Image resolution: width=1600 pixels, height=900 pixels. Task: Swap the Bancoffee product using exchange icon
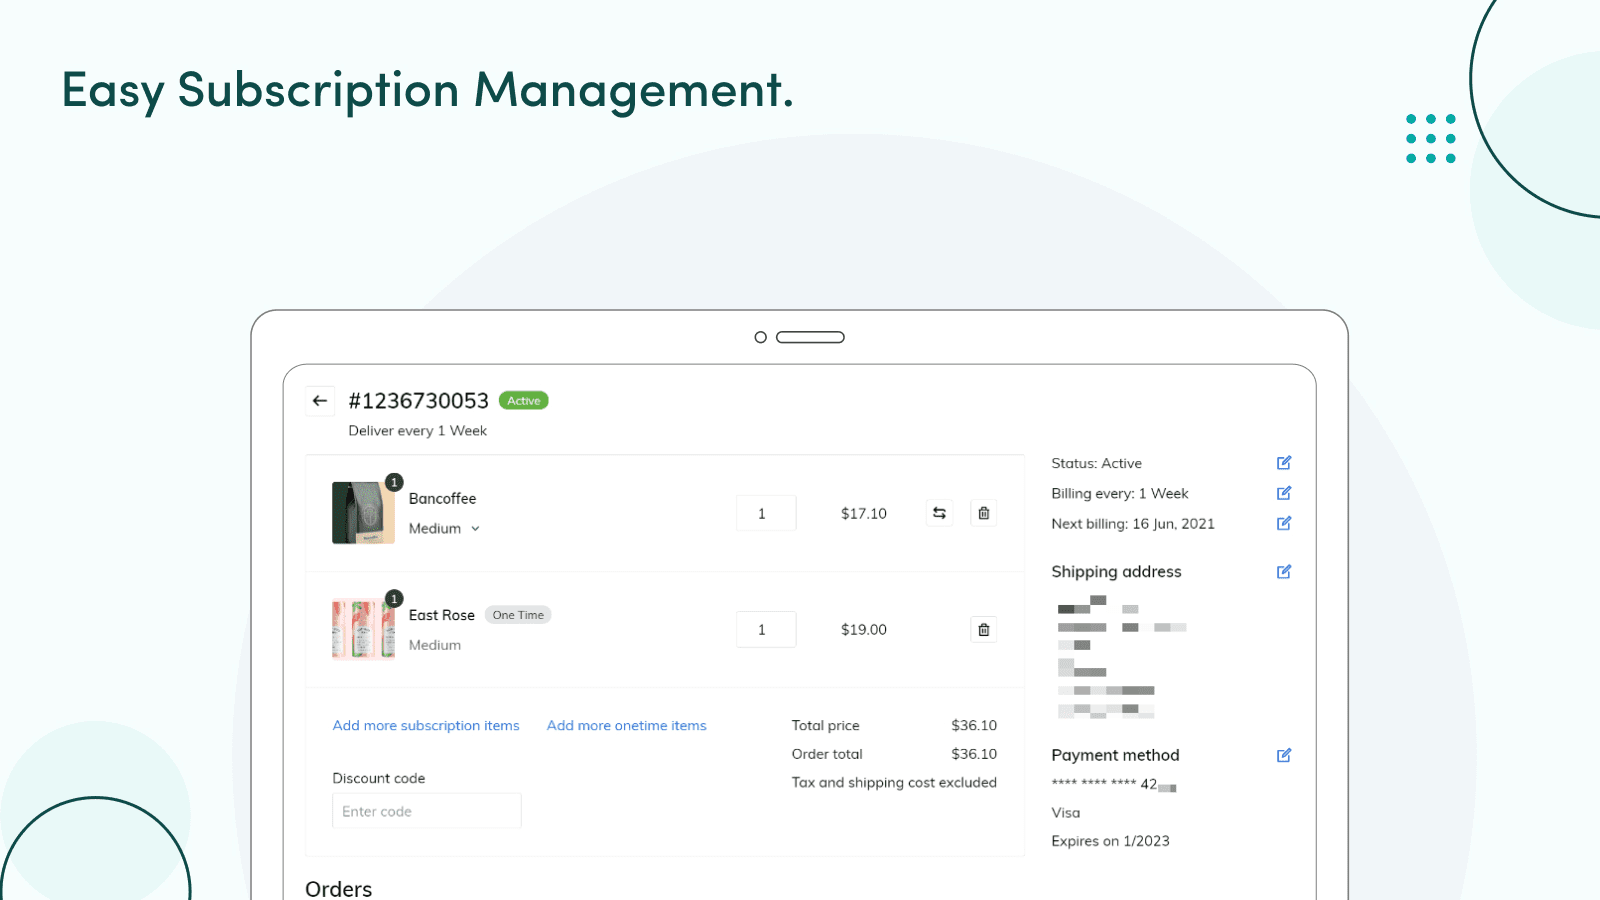(938, 512)
